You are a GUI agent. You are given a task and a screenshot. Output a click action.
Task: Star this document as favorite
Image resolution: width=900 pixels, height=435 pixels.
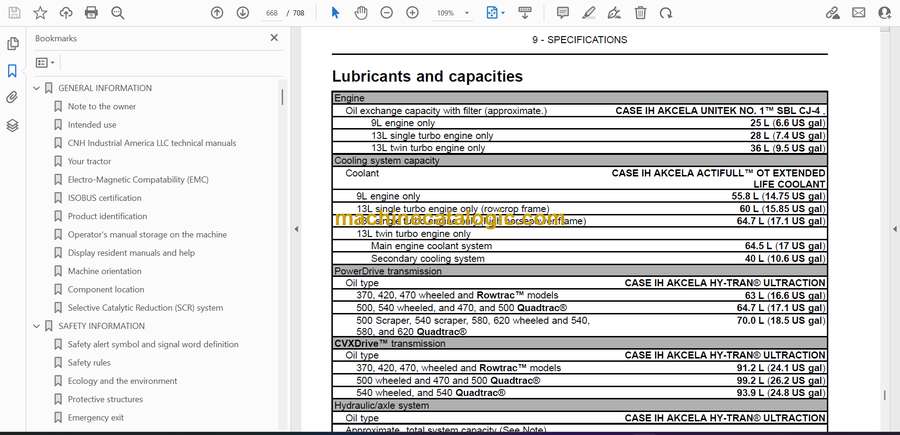(40, 13)
